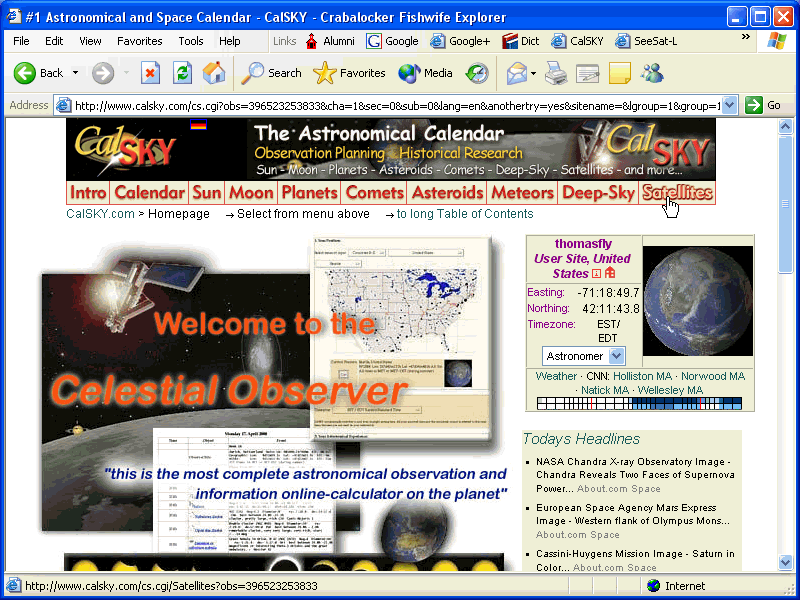Click the CalSKY.com breadcrumb link
This screenshot has height=600, width=800.
click(101, 214)
